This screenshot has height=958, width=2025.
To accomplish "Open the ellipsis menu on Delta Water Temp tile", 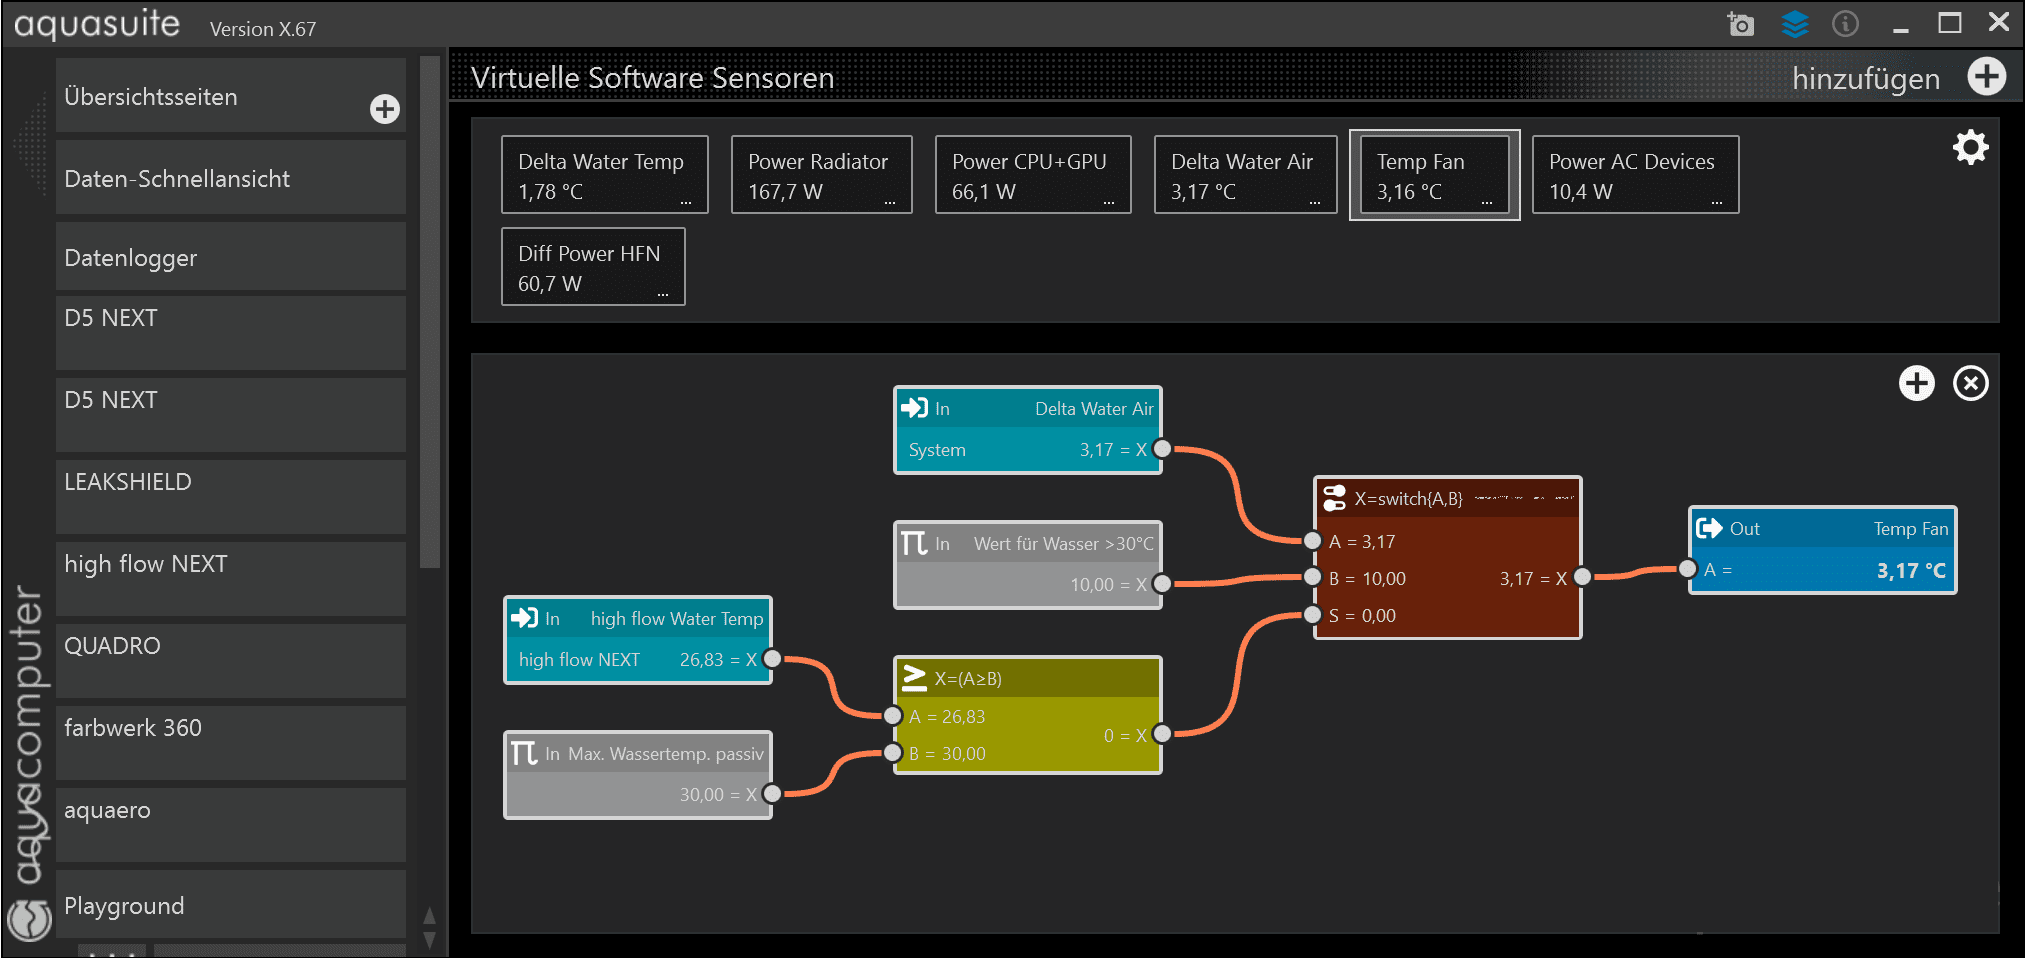I will (686, 202).
